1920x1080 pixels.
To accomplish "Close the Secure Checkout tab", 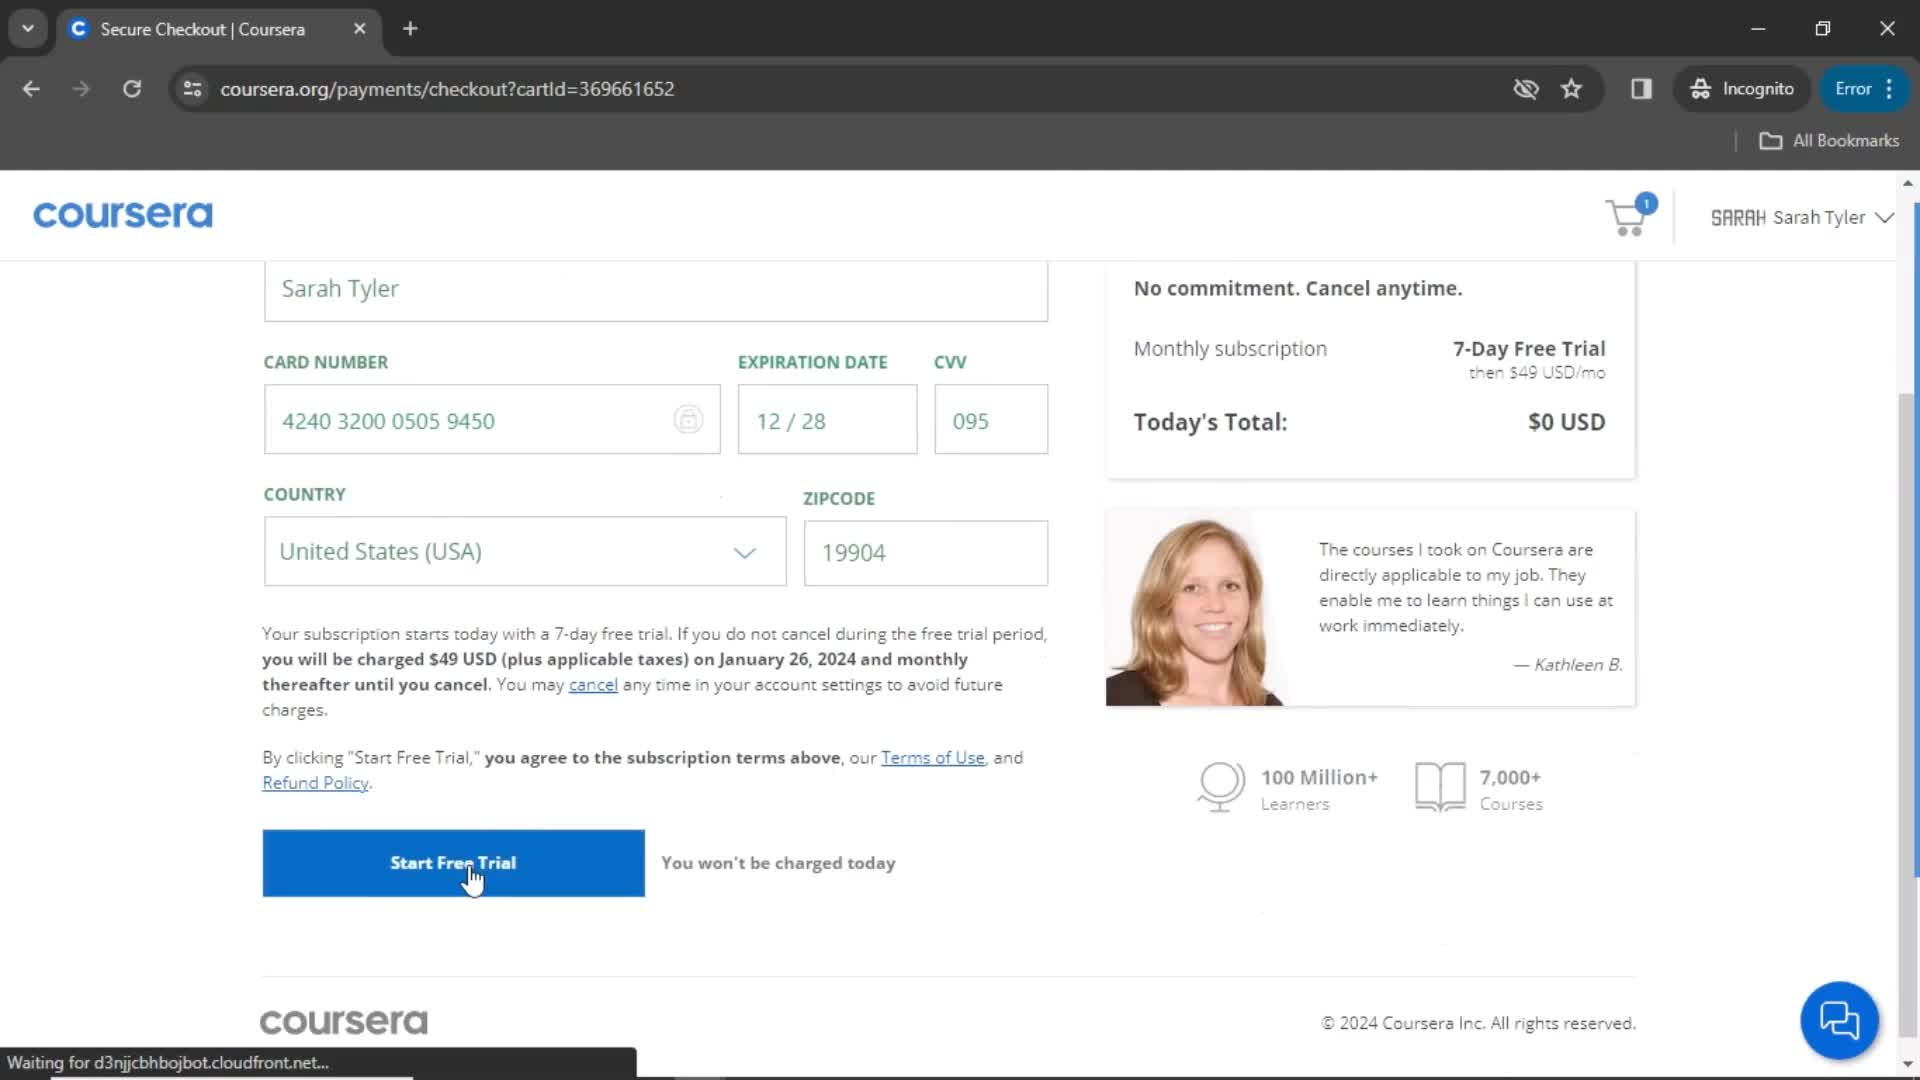I will click(360, 29).
